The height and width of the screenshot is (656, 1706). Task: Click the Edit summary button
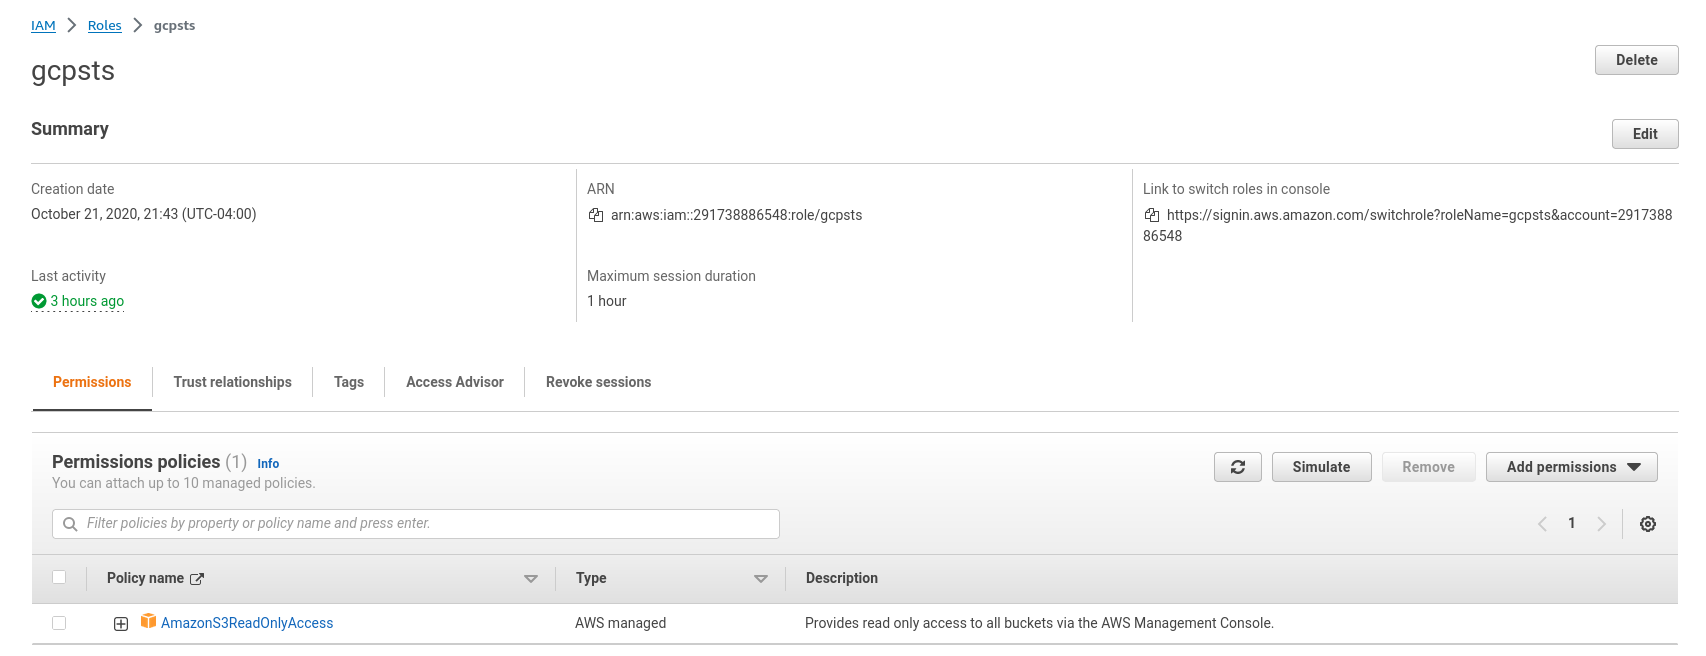(x=1645, y=134)
